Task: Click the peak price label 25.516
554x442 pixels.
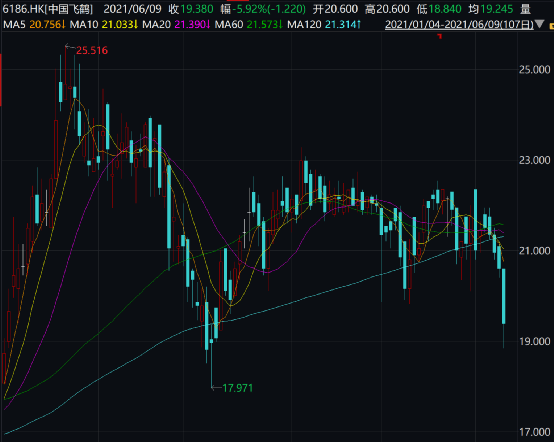Action: point(92,51)
